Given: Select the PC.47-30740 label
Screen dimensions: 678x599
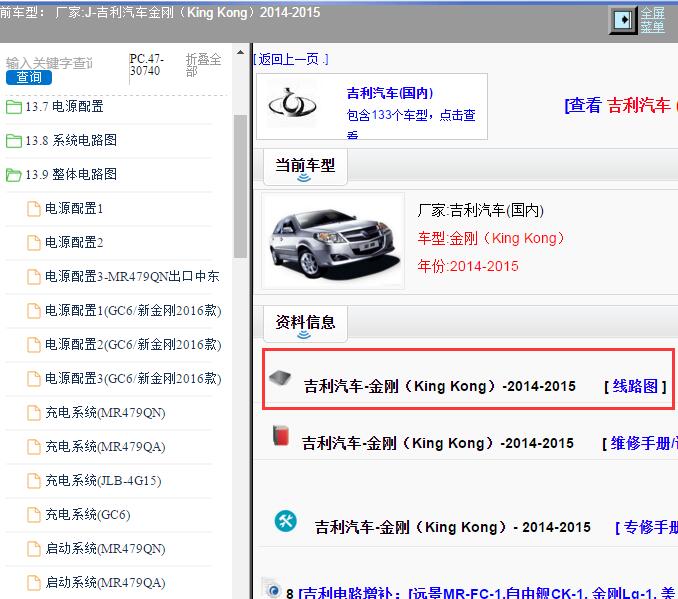Looking at the screenshot, I should click(x=147, y=64).
